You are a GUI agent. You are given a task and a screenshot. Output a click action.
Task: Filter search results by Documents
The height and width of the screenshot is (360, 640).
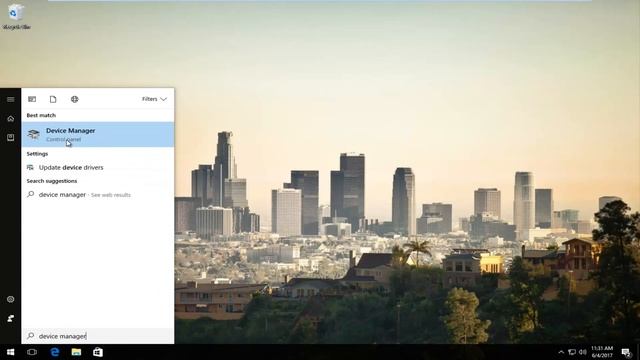click(x=53, y=99)
